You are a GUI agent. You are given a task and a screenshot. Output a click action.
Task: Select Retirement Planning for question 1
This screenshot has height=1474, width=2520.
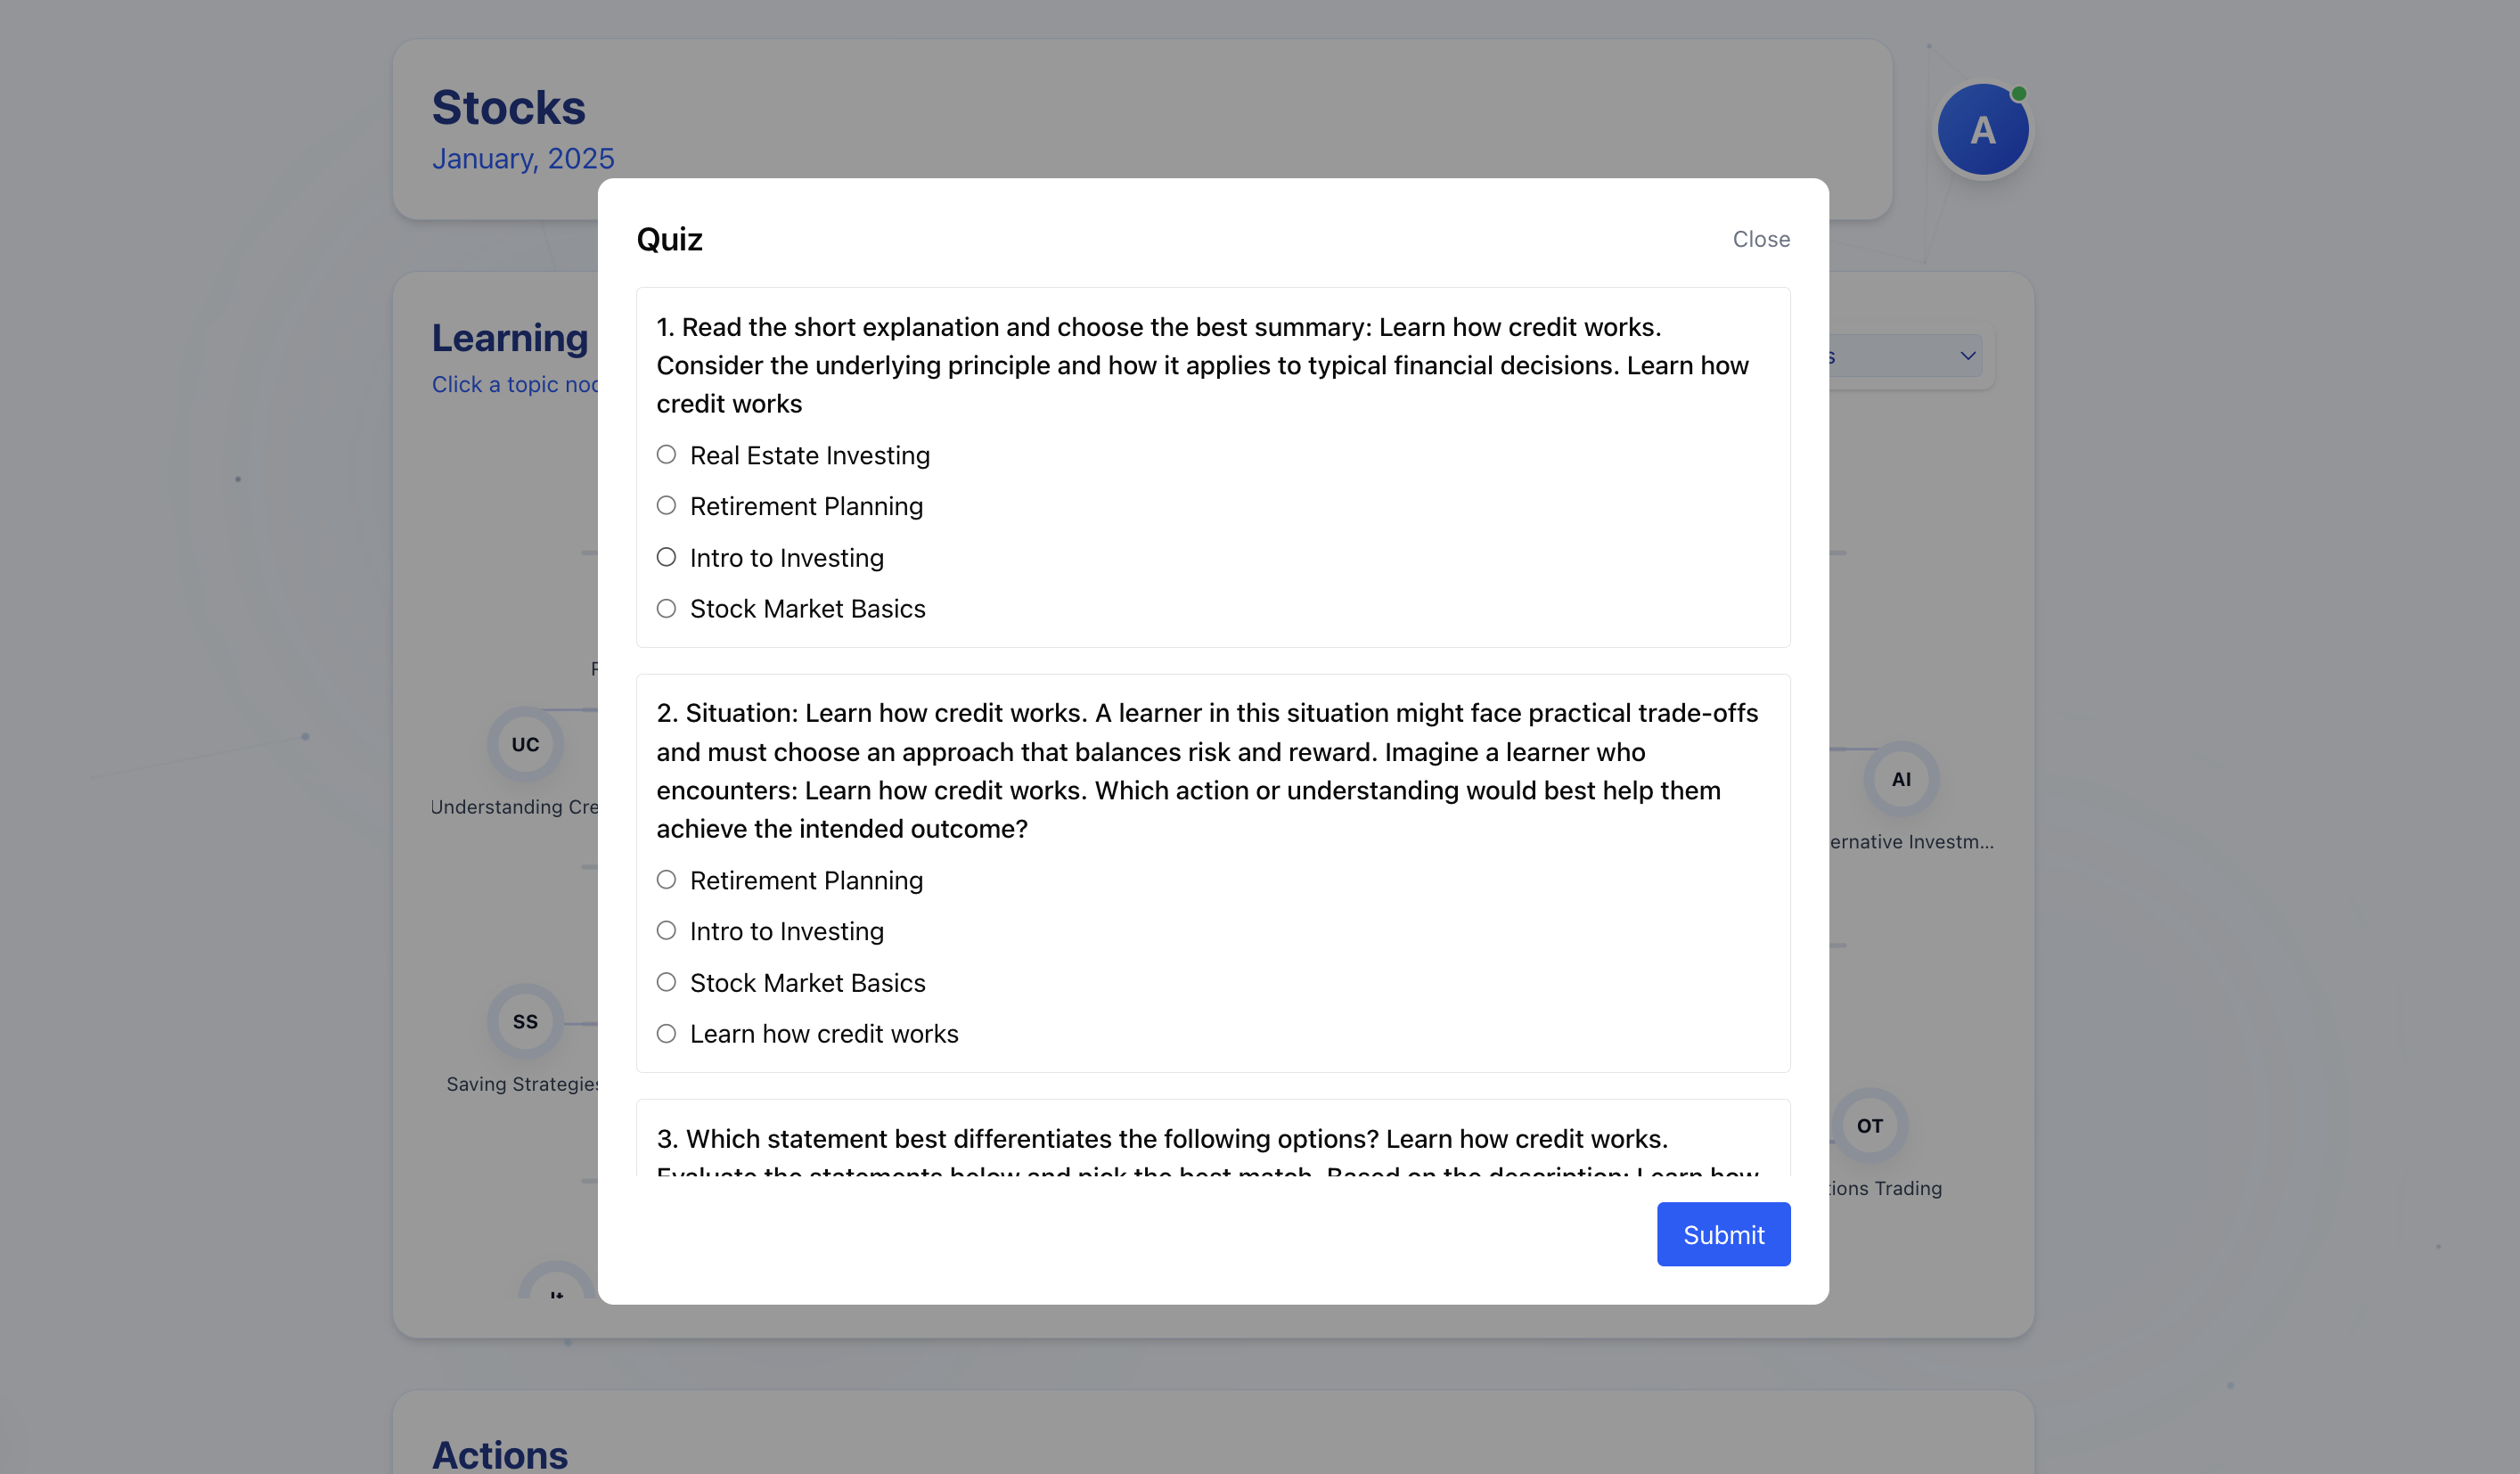(666, 506)
